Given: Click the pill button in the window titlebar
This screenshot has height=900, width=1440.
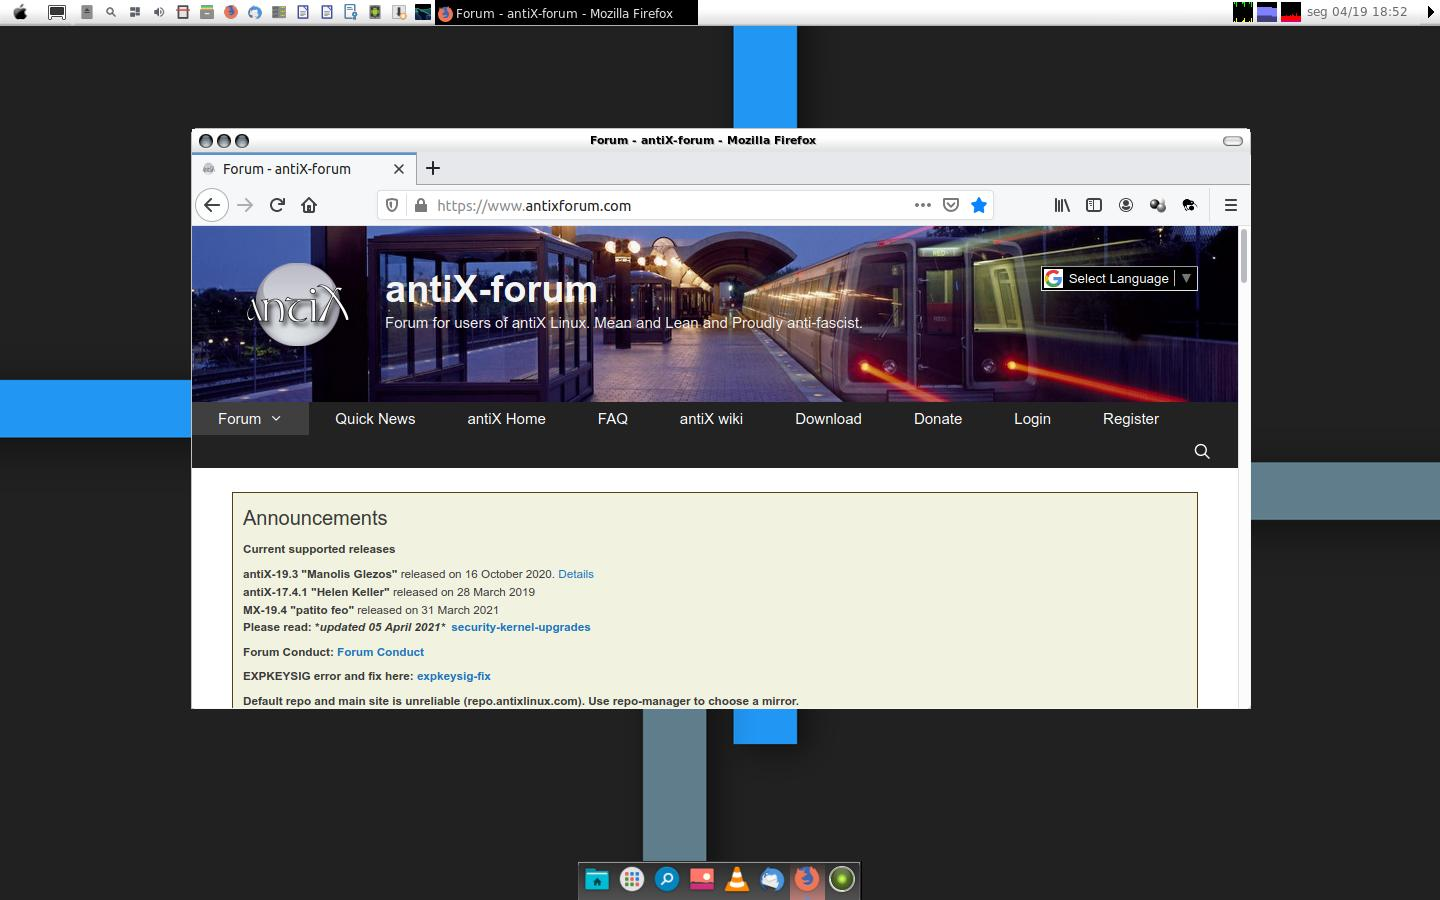Looking at the screenshot, I should click(1233, 141).
